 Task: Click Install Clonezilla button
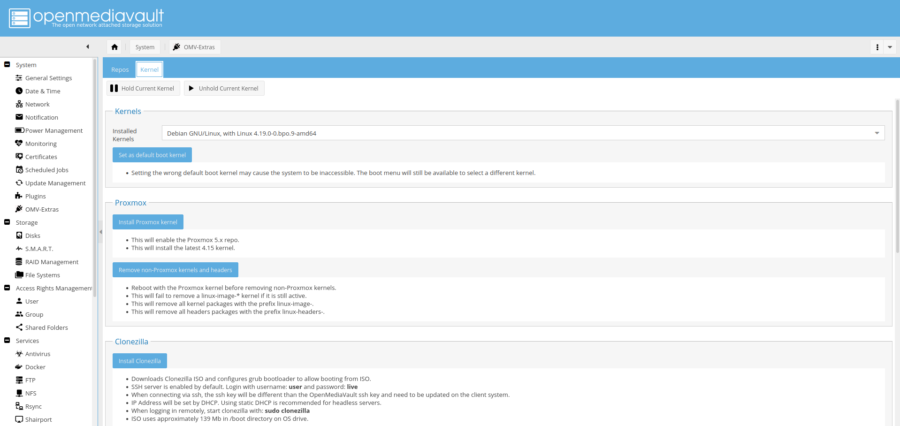point(139,361)
